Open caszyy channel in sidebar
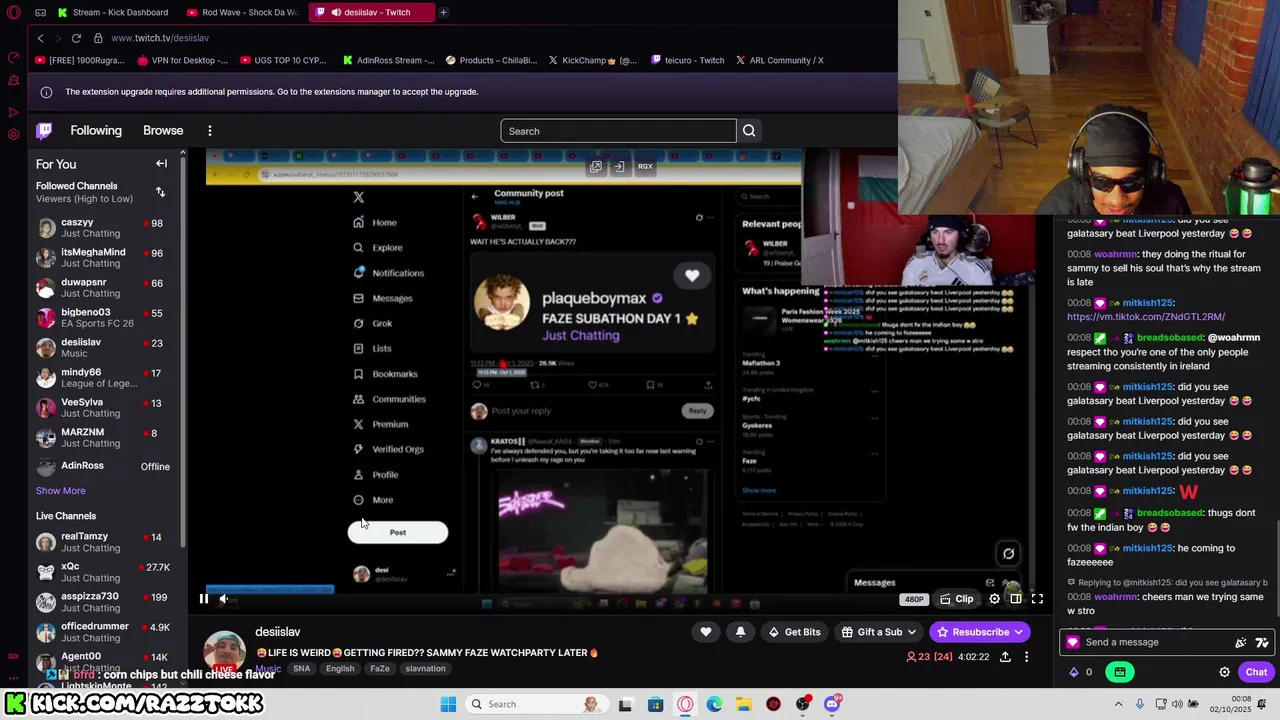1280x720 pixels. tap(103, 227)
